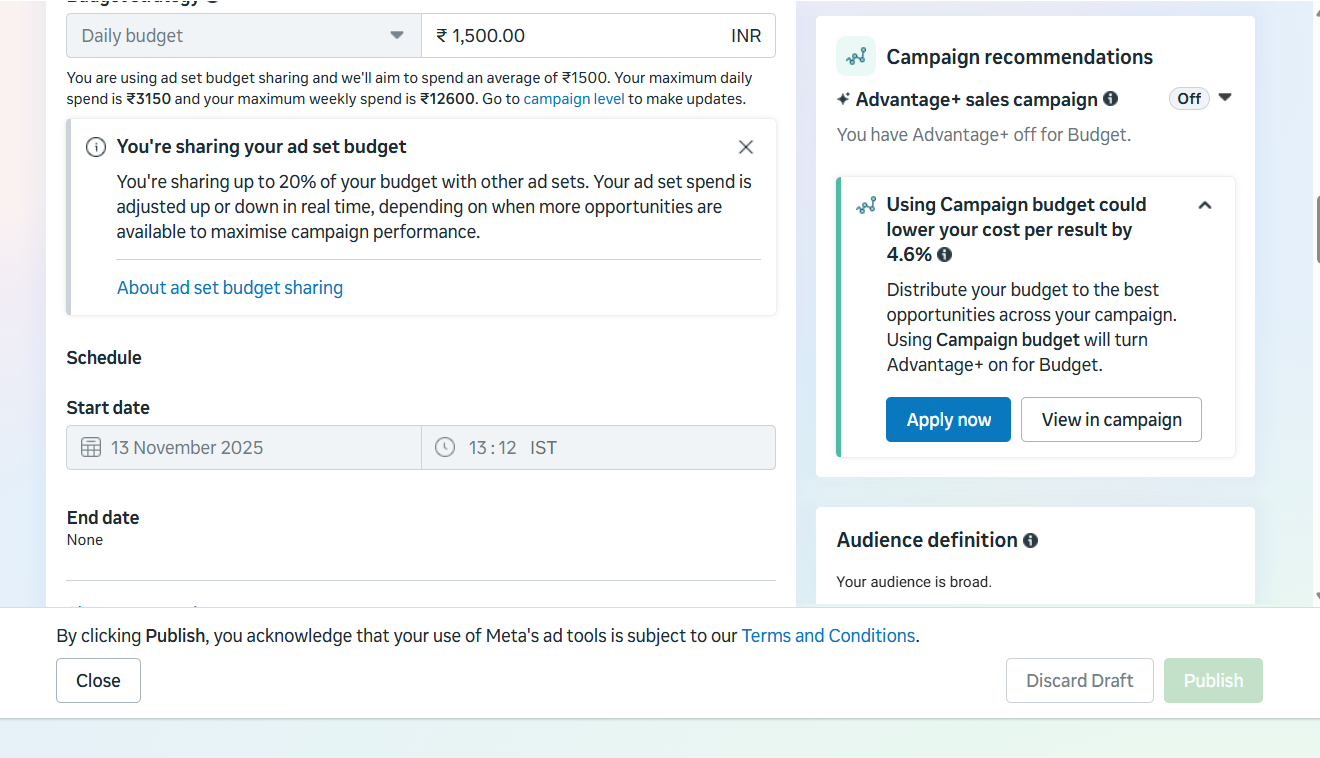
Task: Toggle the Advantage+ Off switch
Action: tap(1189, 99)
